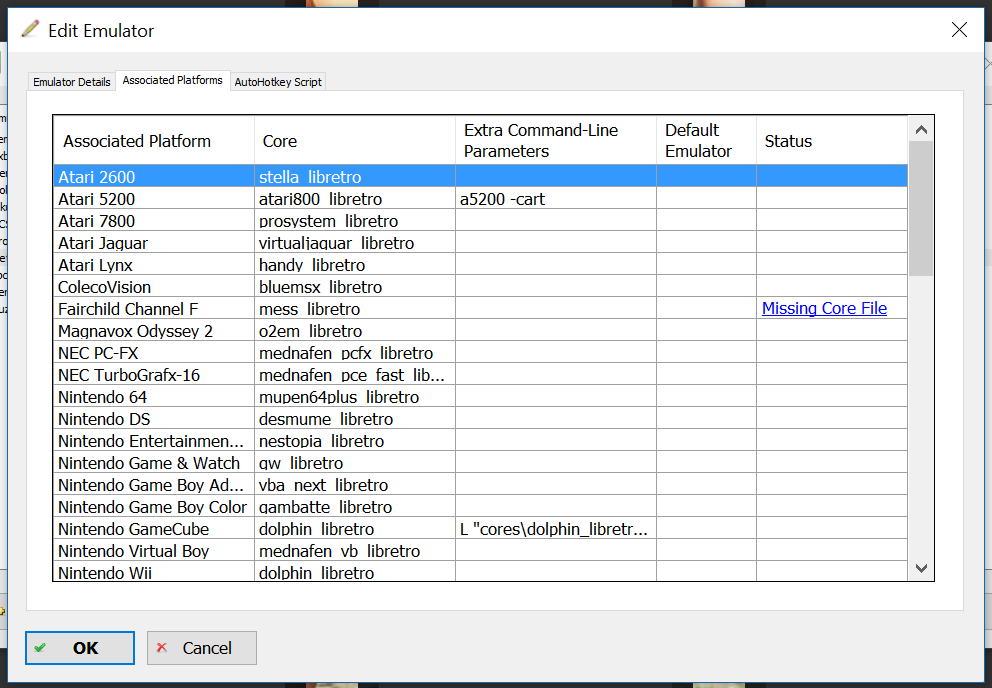Image resolution: width=992 pixels, height=688 pixels.
Task: Sort by the Associated Platform column header
Action: pyautogui.click(x=154, y=141)
